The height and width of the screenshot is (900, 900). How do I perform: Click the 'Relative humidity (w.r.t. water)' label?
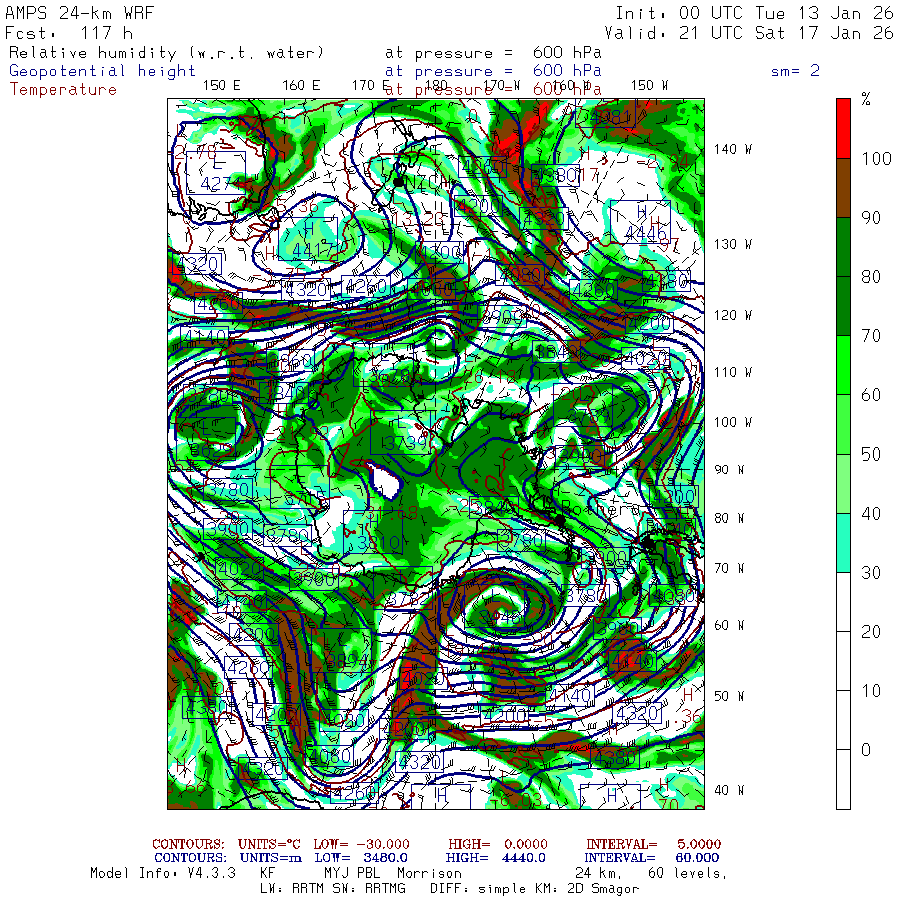click(167, 53)
